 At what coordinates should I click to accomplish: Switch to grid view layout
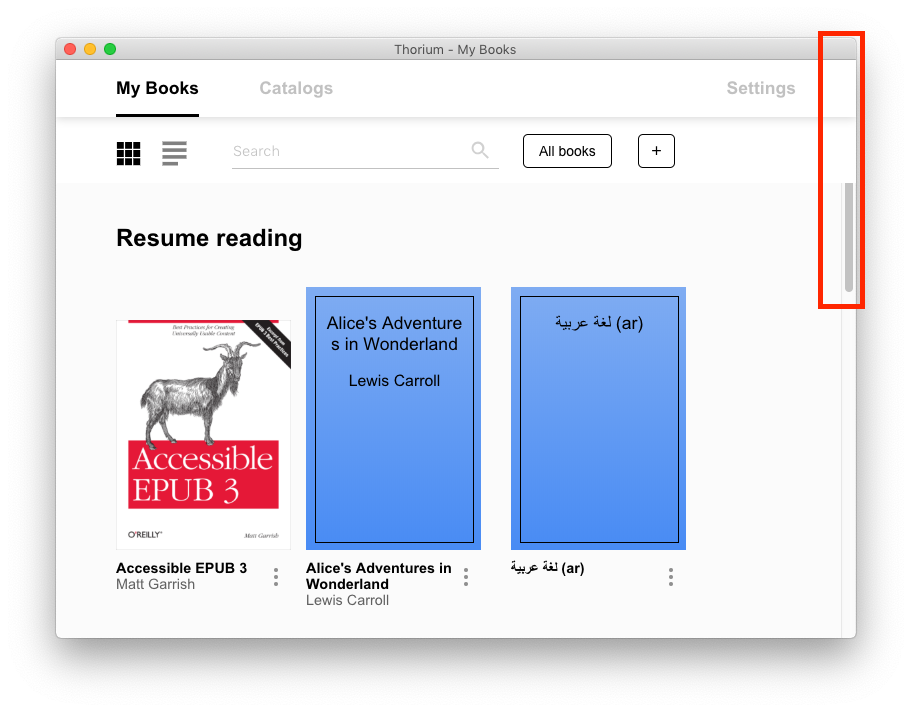128,153
